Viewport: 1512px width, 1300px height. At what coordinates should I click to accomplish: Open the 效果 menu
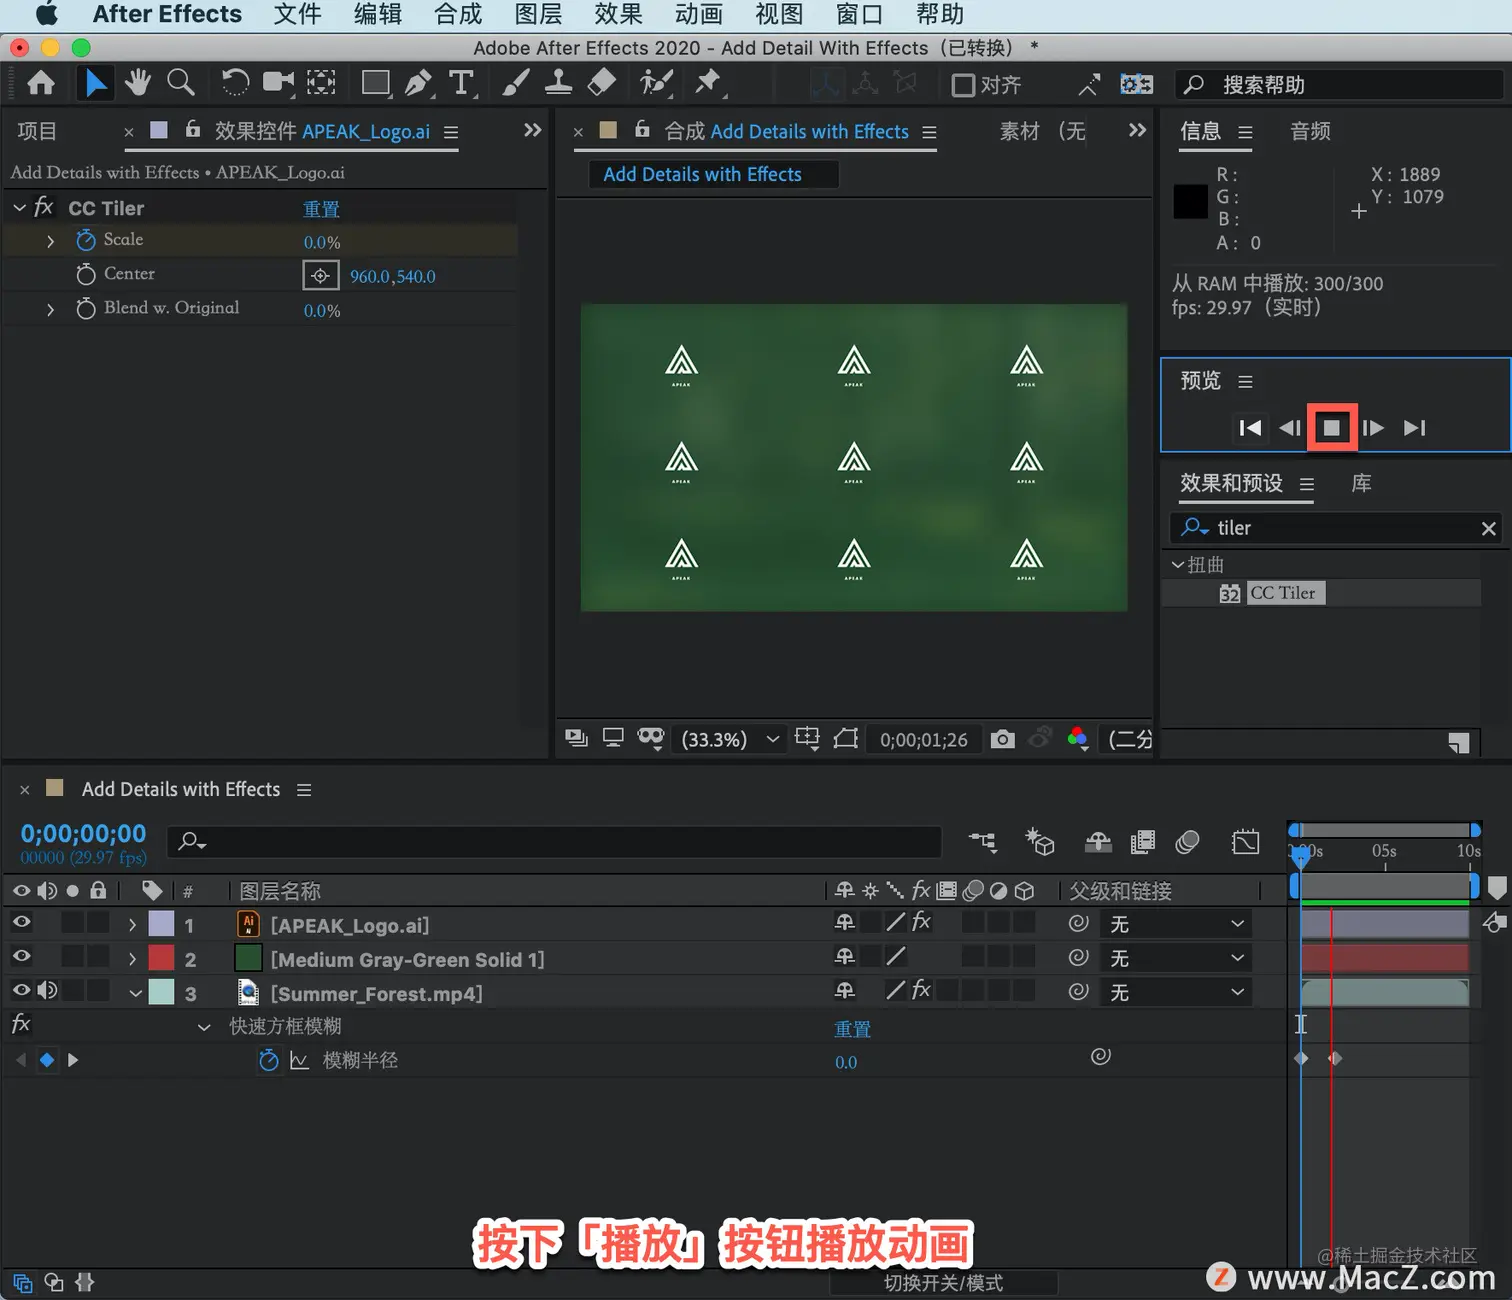(x=618, y=15)
